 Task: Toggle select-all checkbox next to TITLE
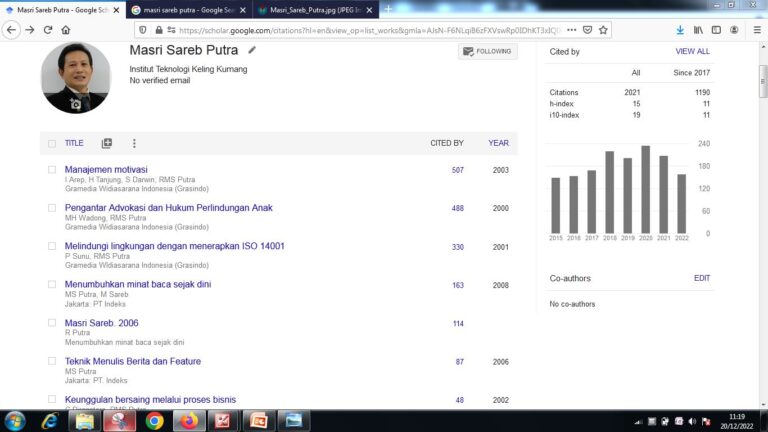click(52, 144)
